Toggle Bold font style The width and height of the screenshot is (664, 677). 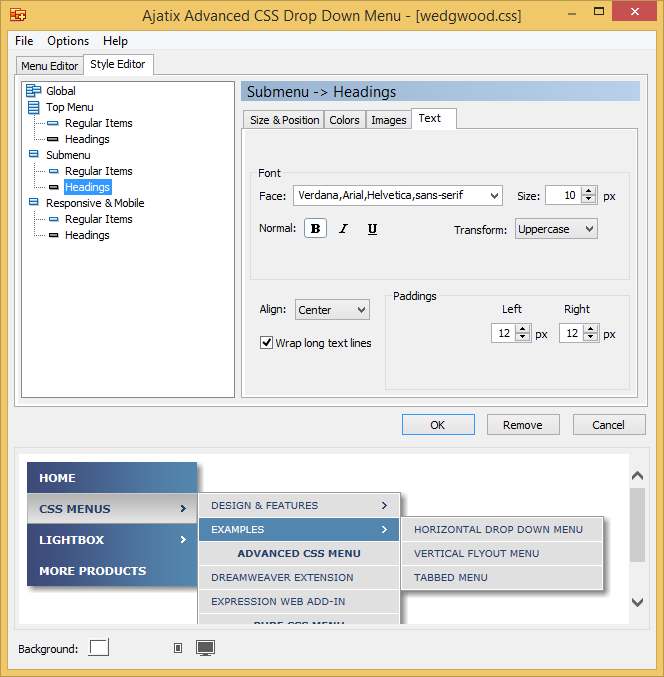(315, 228)
